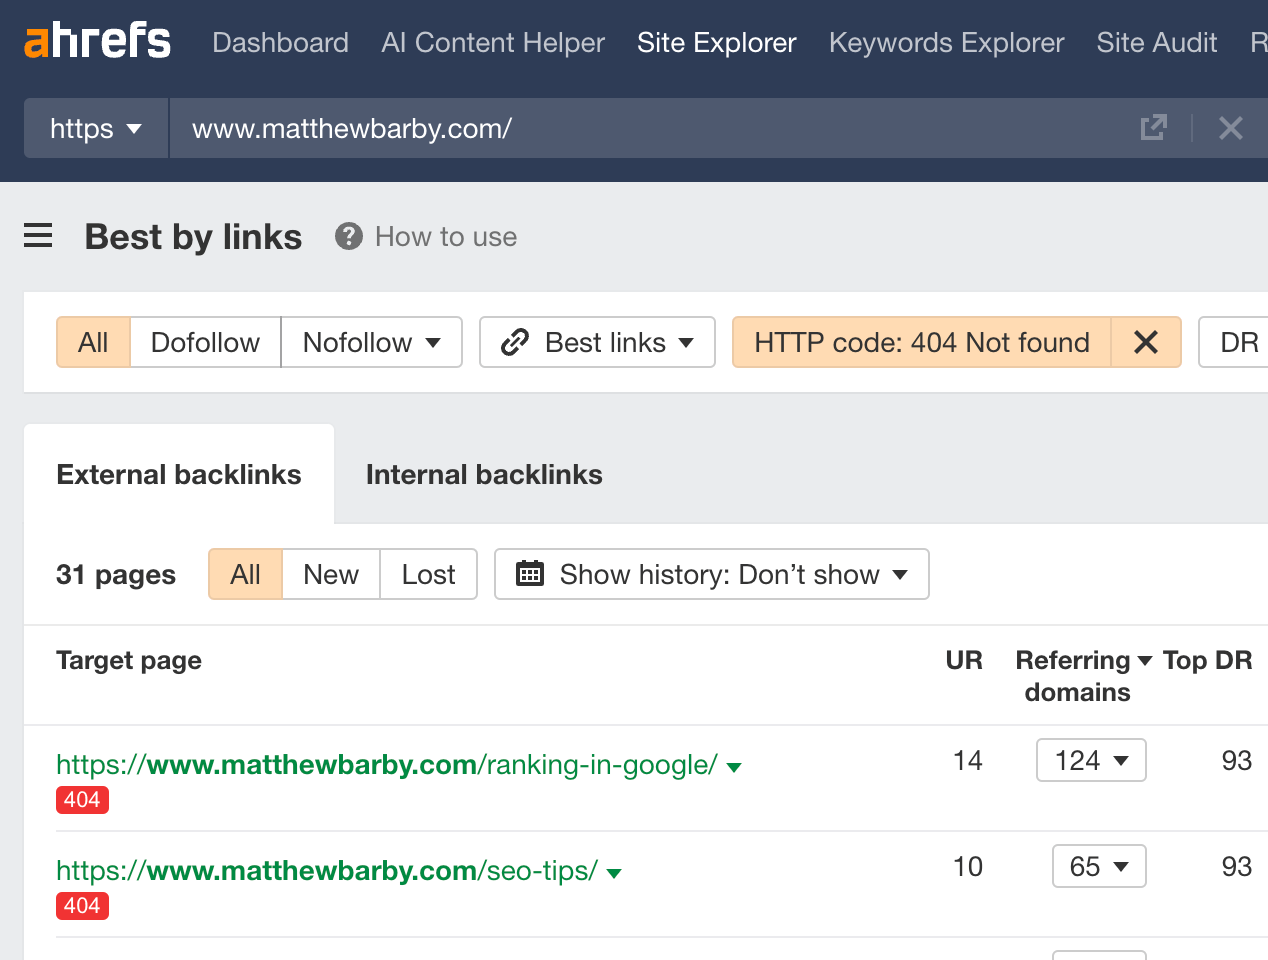Open the hamburger report menu icon
The width and height of the screenshot is (1268, 960).
pos(38,236)
